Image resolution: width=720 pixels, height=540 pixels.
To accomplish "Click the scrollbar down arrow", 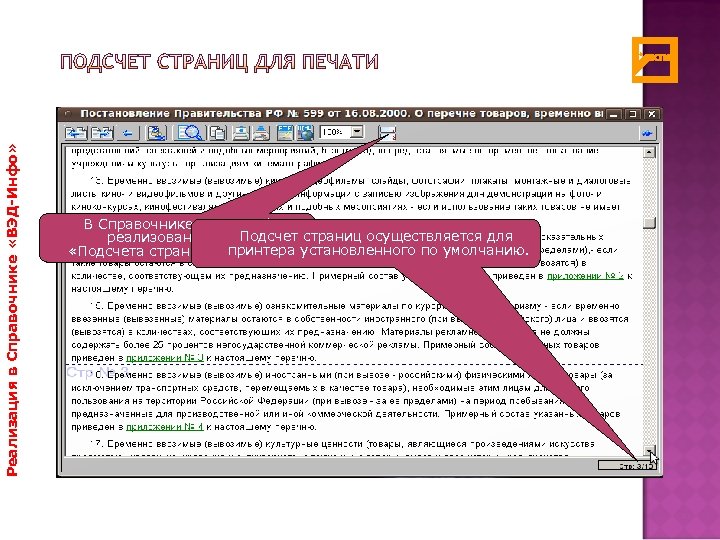I will (649, 450).
